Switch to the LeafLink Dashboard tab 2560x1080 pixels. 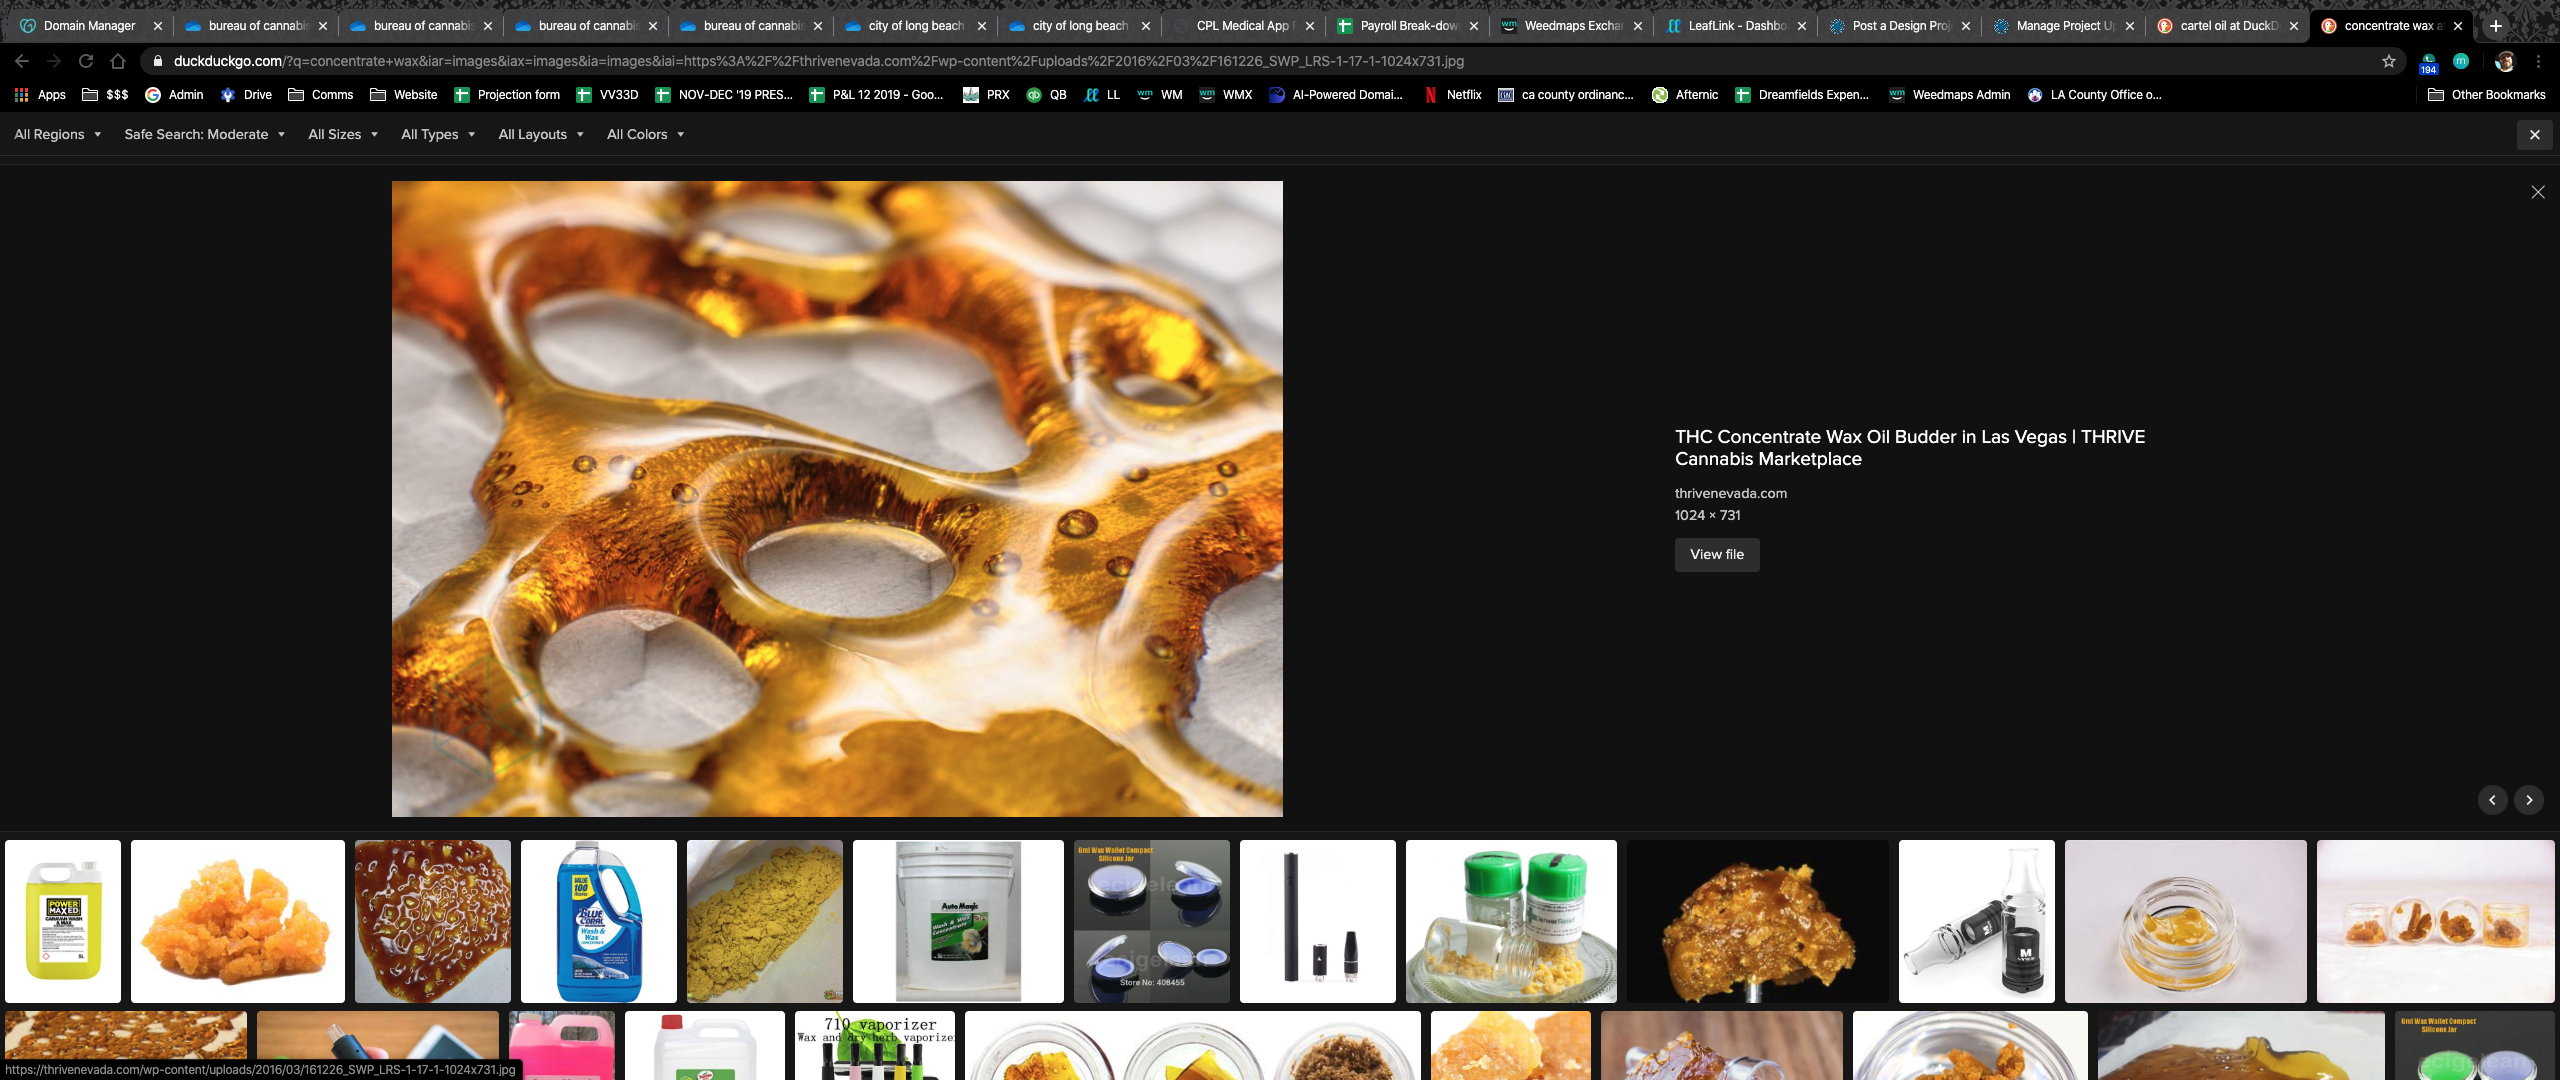(x=1735, y=26)
